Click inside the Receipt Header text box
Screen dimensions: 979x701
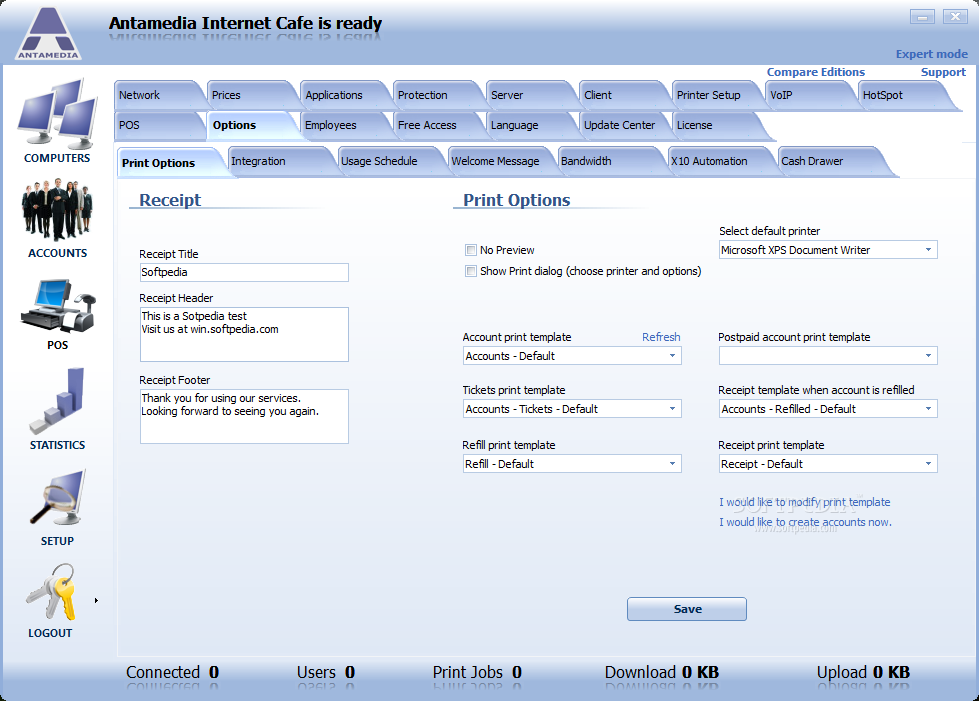pyautogui.click(x=244, y=335)
